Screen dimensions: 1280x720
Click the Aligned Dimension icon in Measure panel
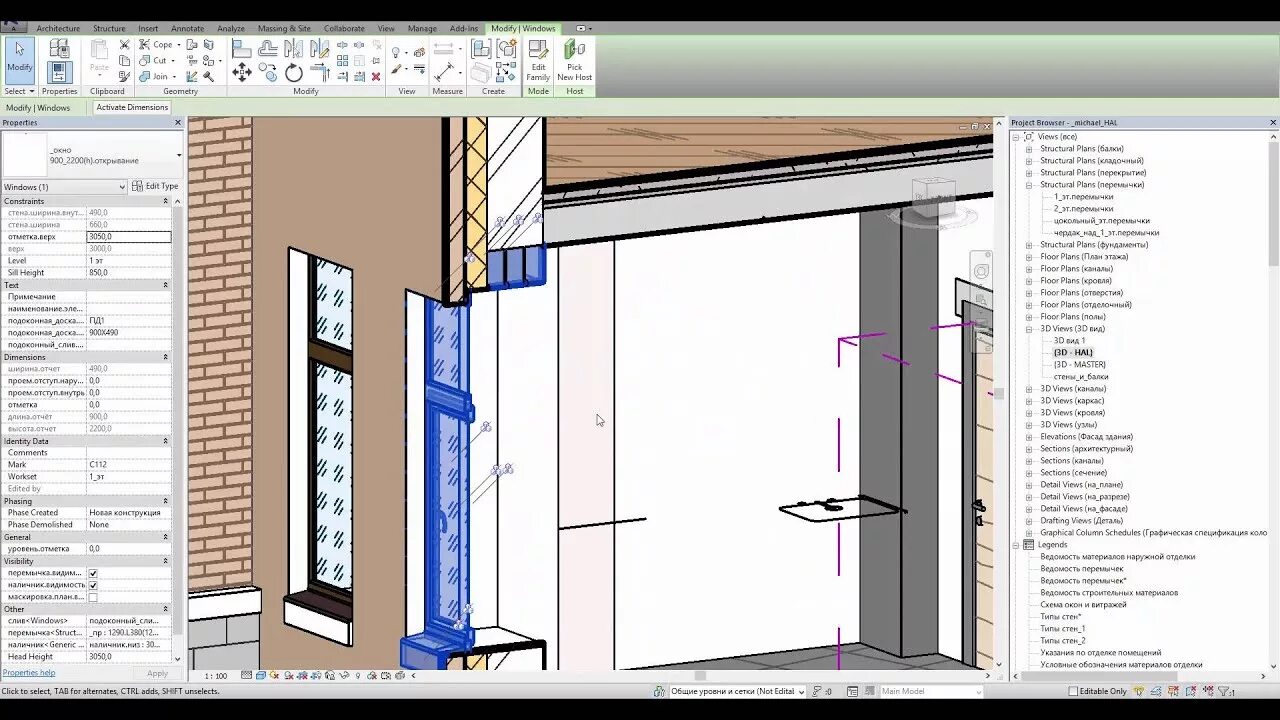pyautogui.click(x=444, y=73)
